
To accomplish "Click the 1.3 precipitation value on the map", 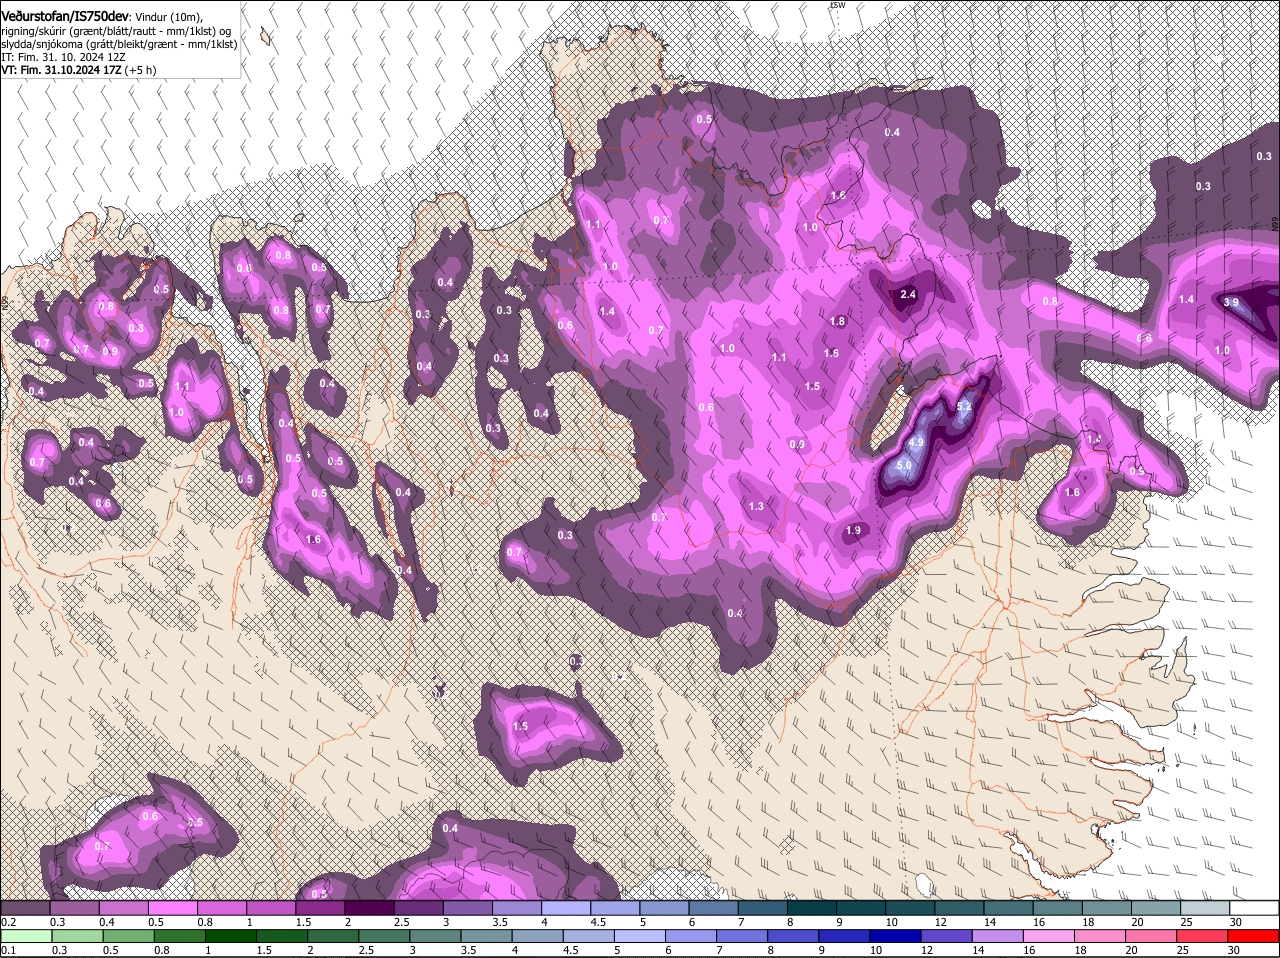I will tap(756, 507).
